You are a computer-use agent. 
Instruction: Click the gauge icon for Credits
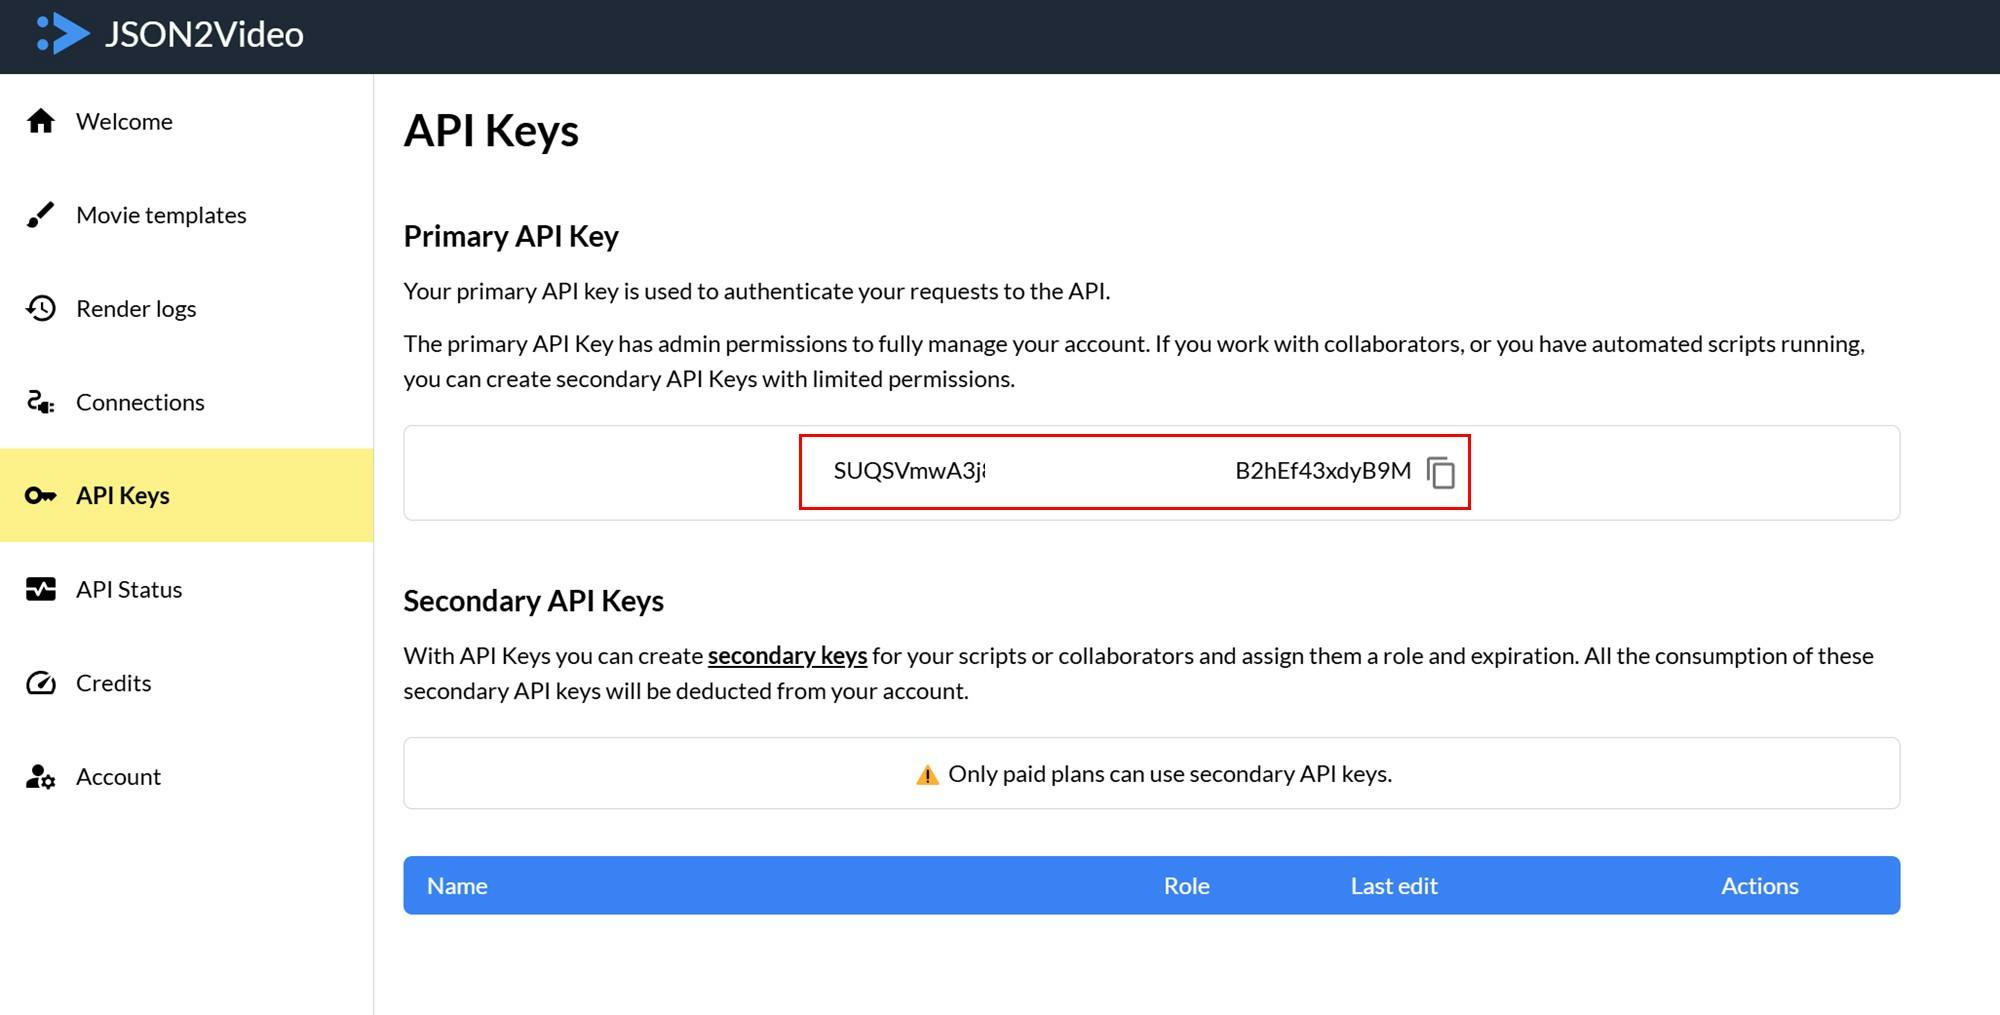tap(41, 683)
